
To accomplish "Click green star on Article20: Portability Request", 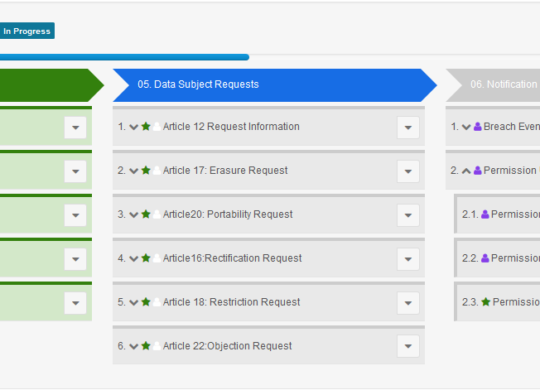I will (x=146, y=214).
